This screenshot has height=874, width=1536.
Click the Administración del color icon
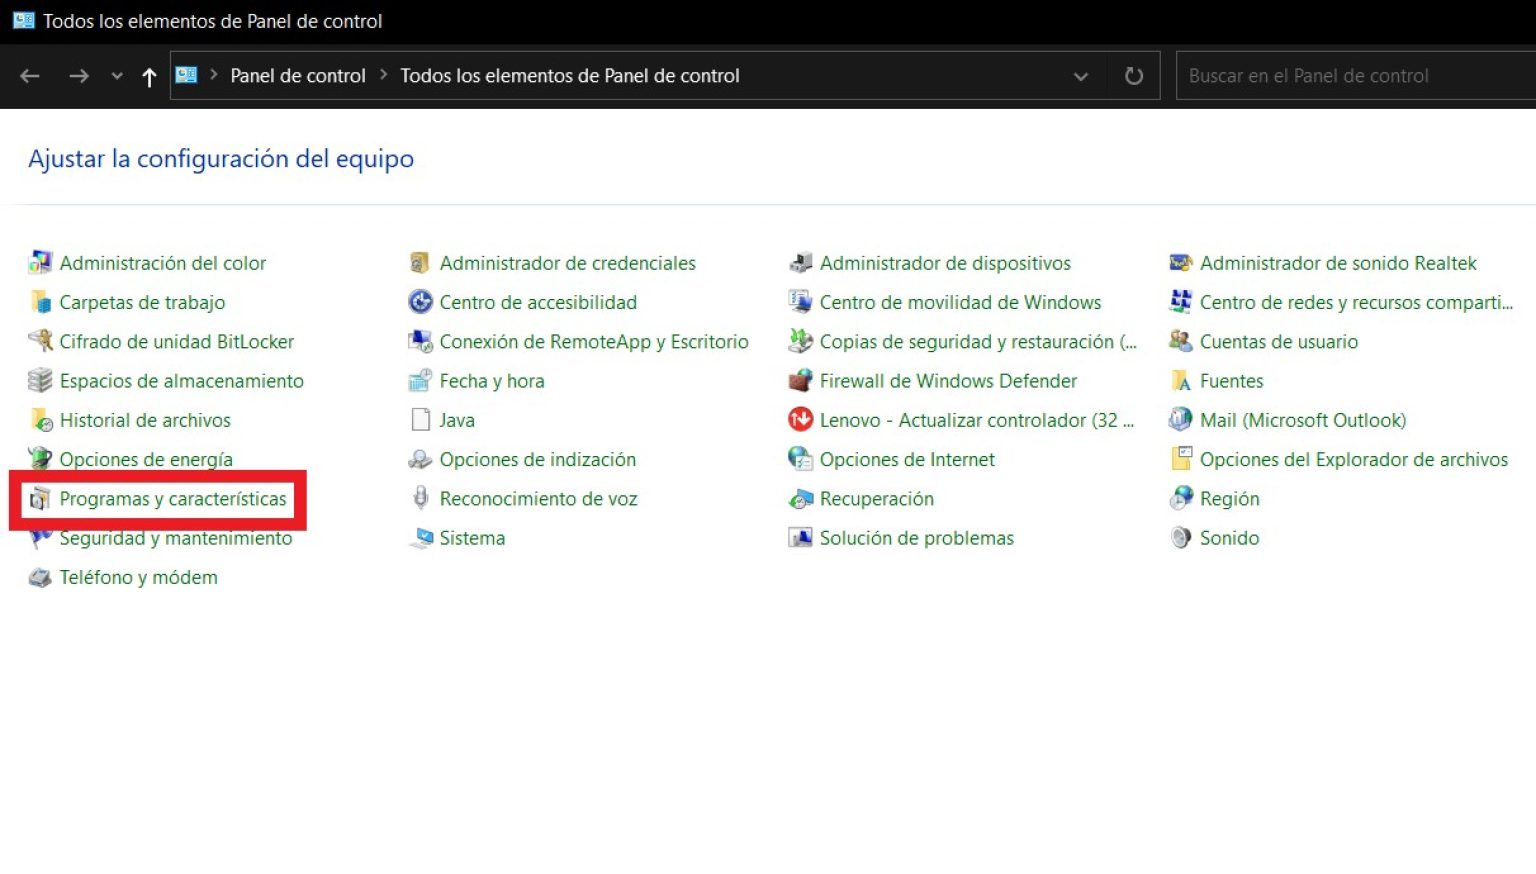(x=40, y=263)
